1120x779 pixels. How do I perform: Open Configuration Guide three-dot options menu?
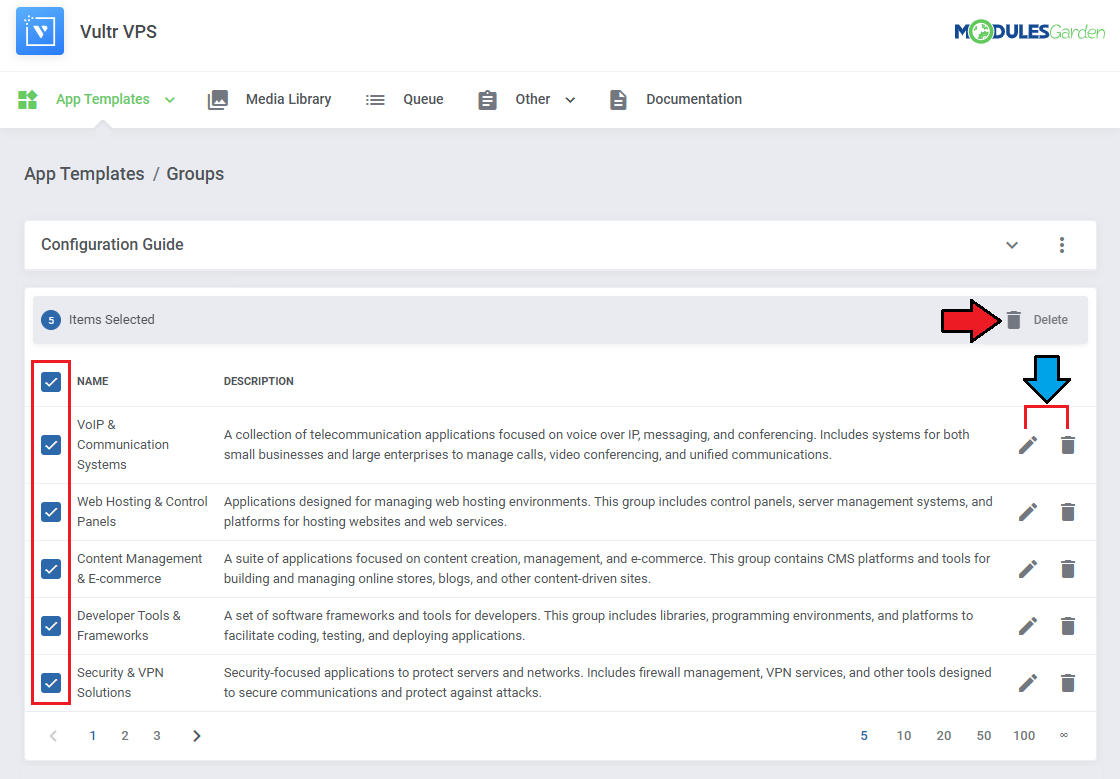coord(1062,245)
